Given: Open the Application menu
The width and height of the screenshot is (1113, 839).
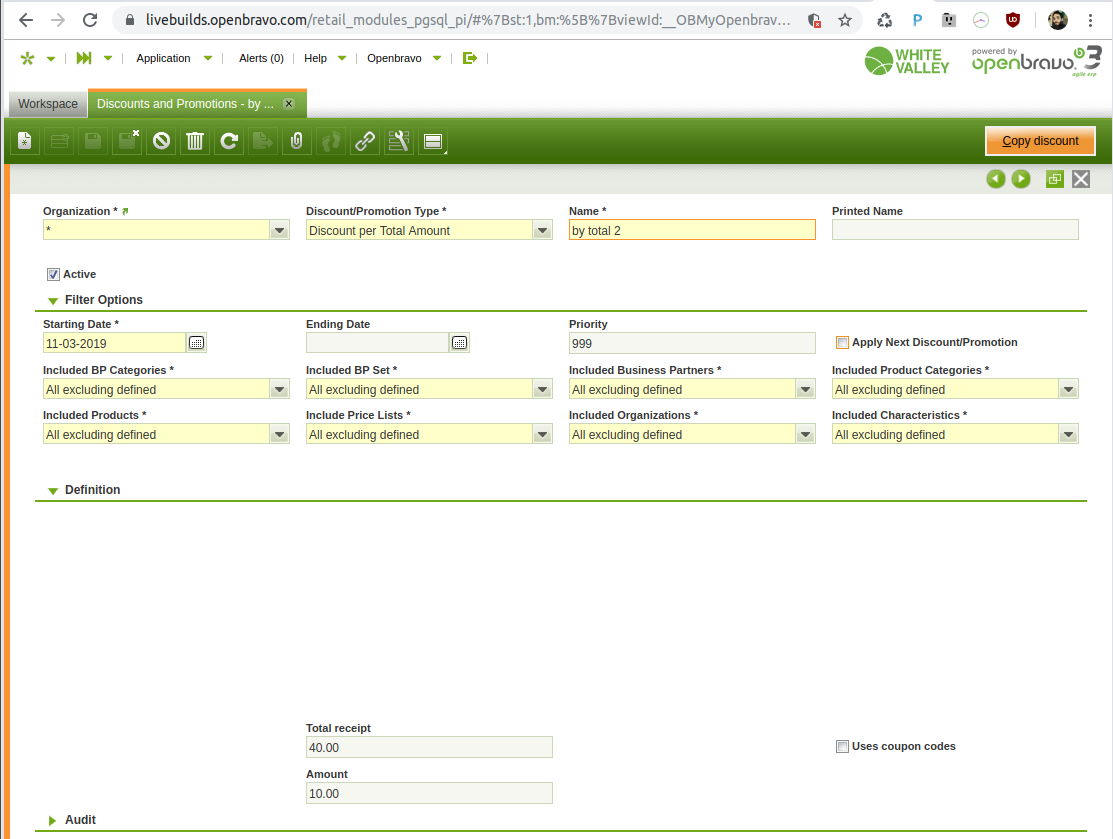Looking at the screenshot, I should click(x=163, y=59).
